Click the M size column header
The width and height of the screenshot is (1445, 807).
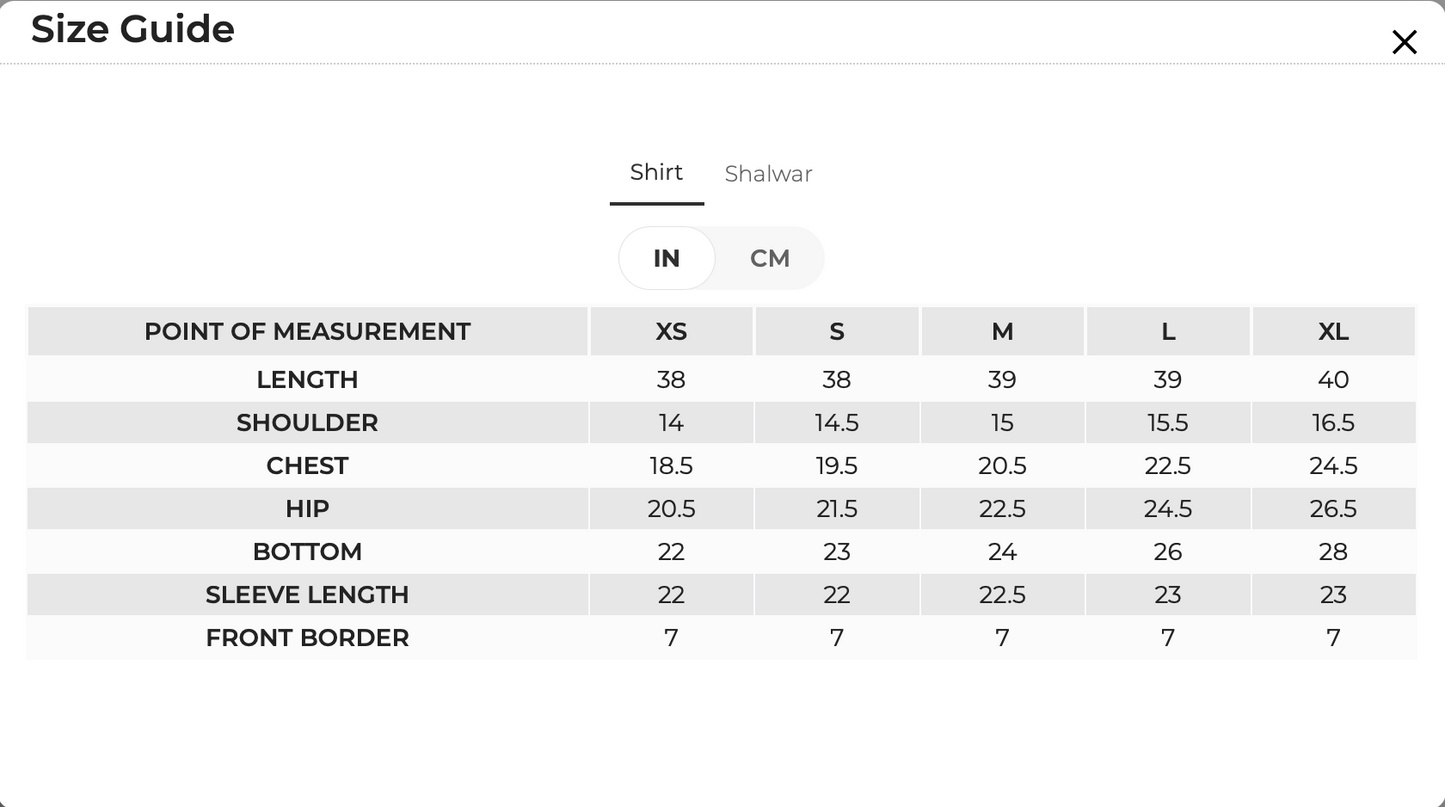[x=1002, y=332]
